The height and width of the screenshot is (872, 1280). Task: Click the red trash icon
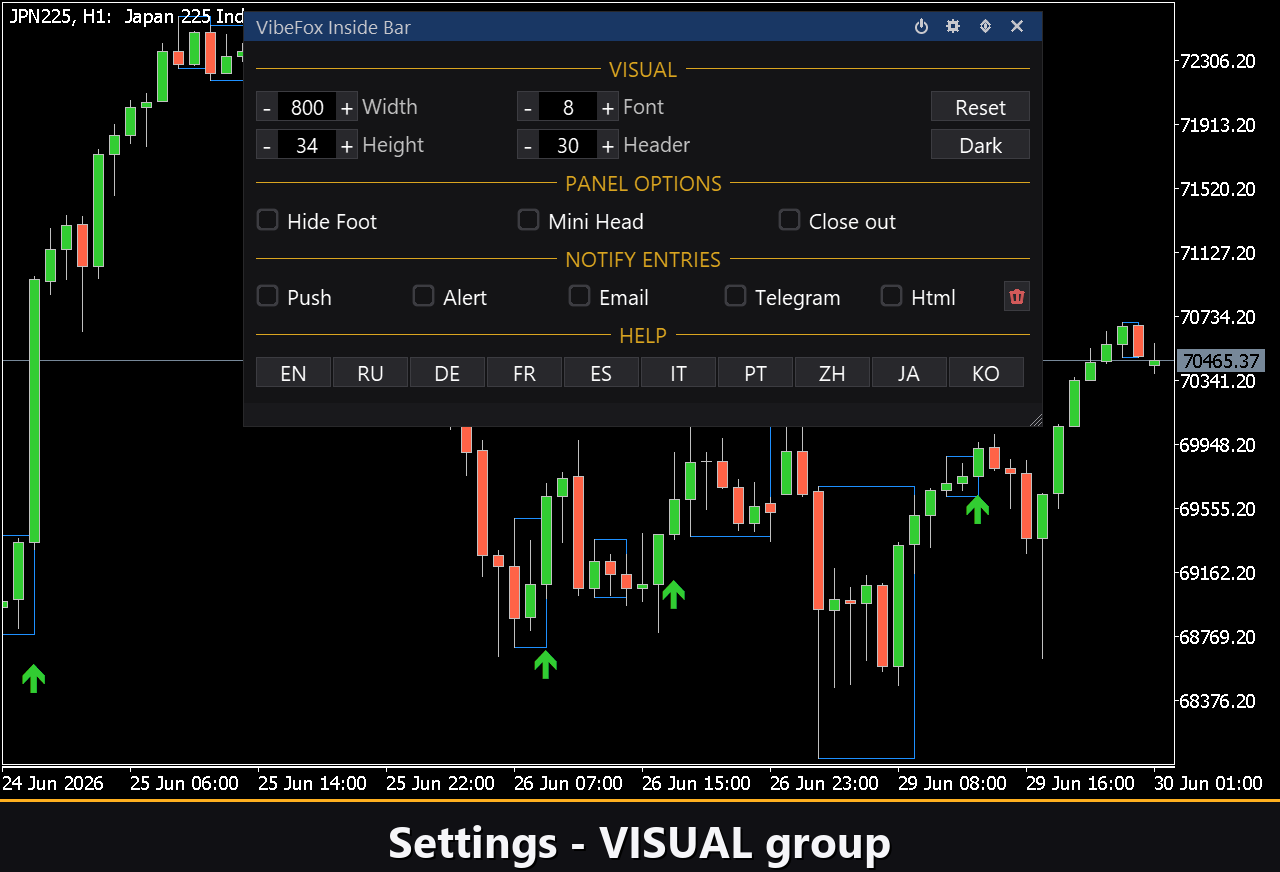(1017, 296)
